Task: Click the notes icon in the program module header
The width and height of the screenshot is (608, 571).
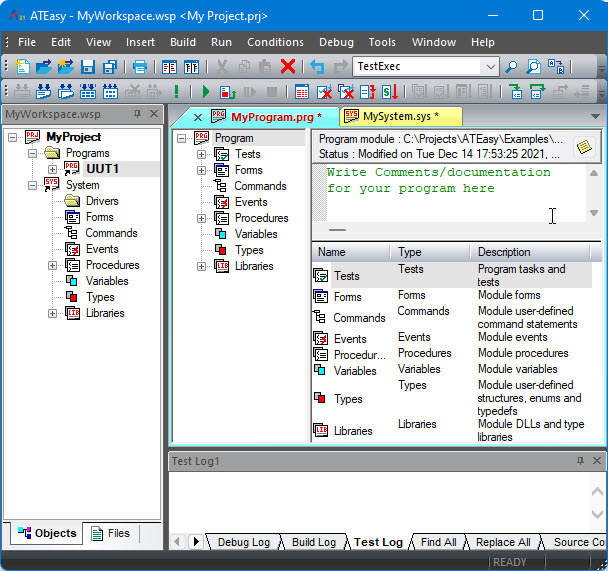Action: coord(584,147)
